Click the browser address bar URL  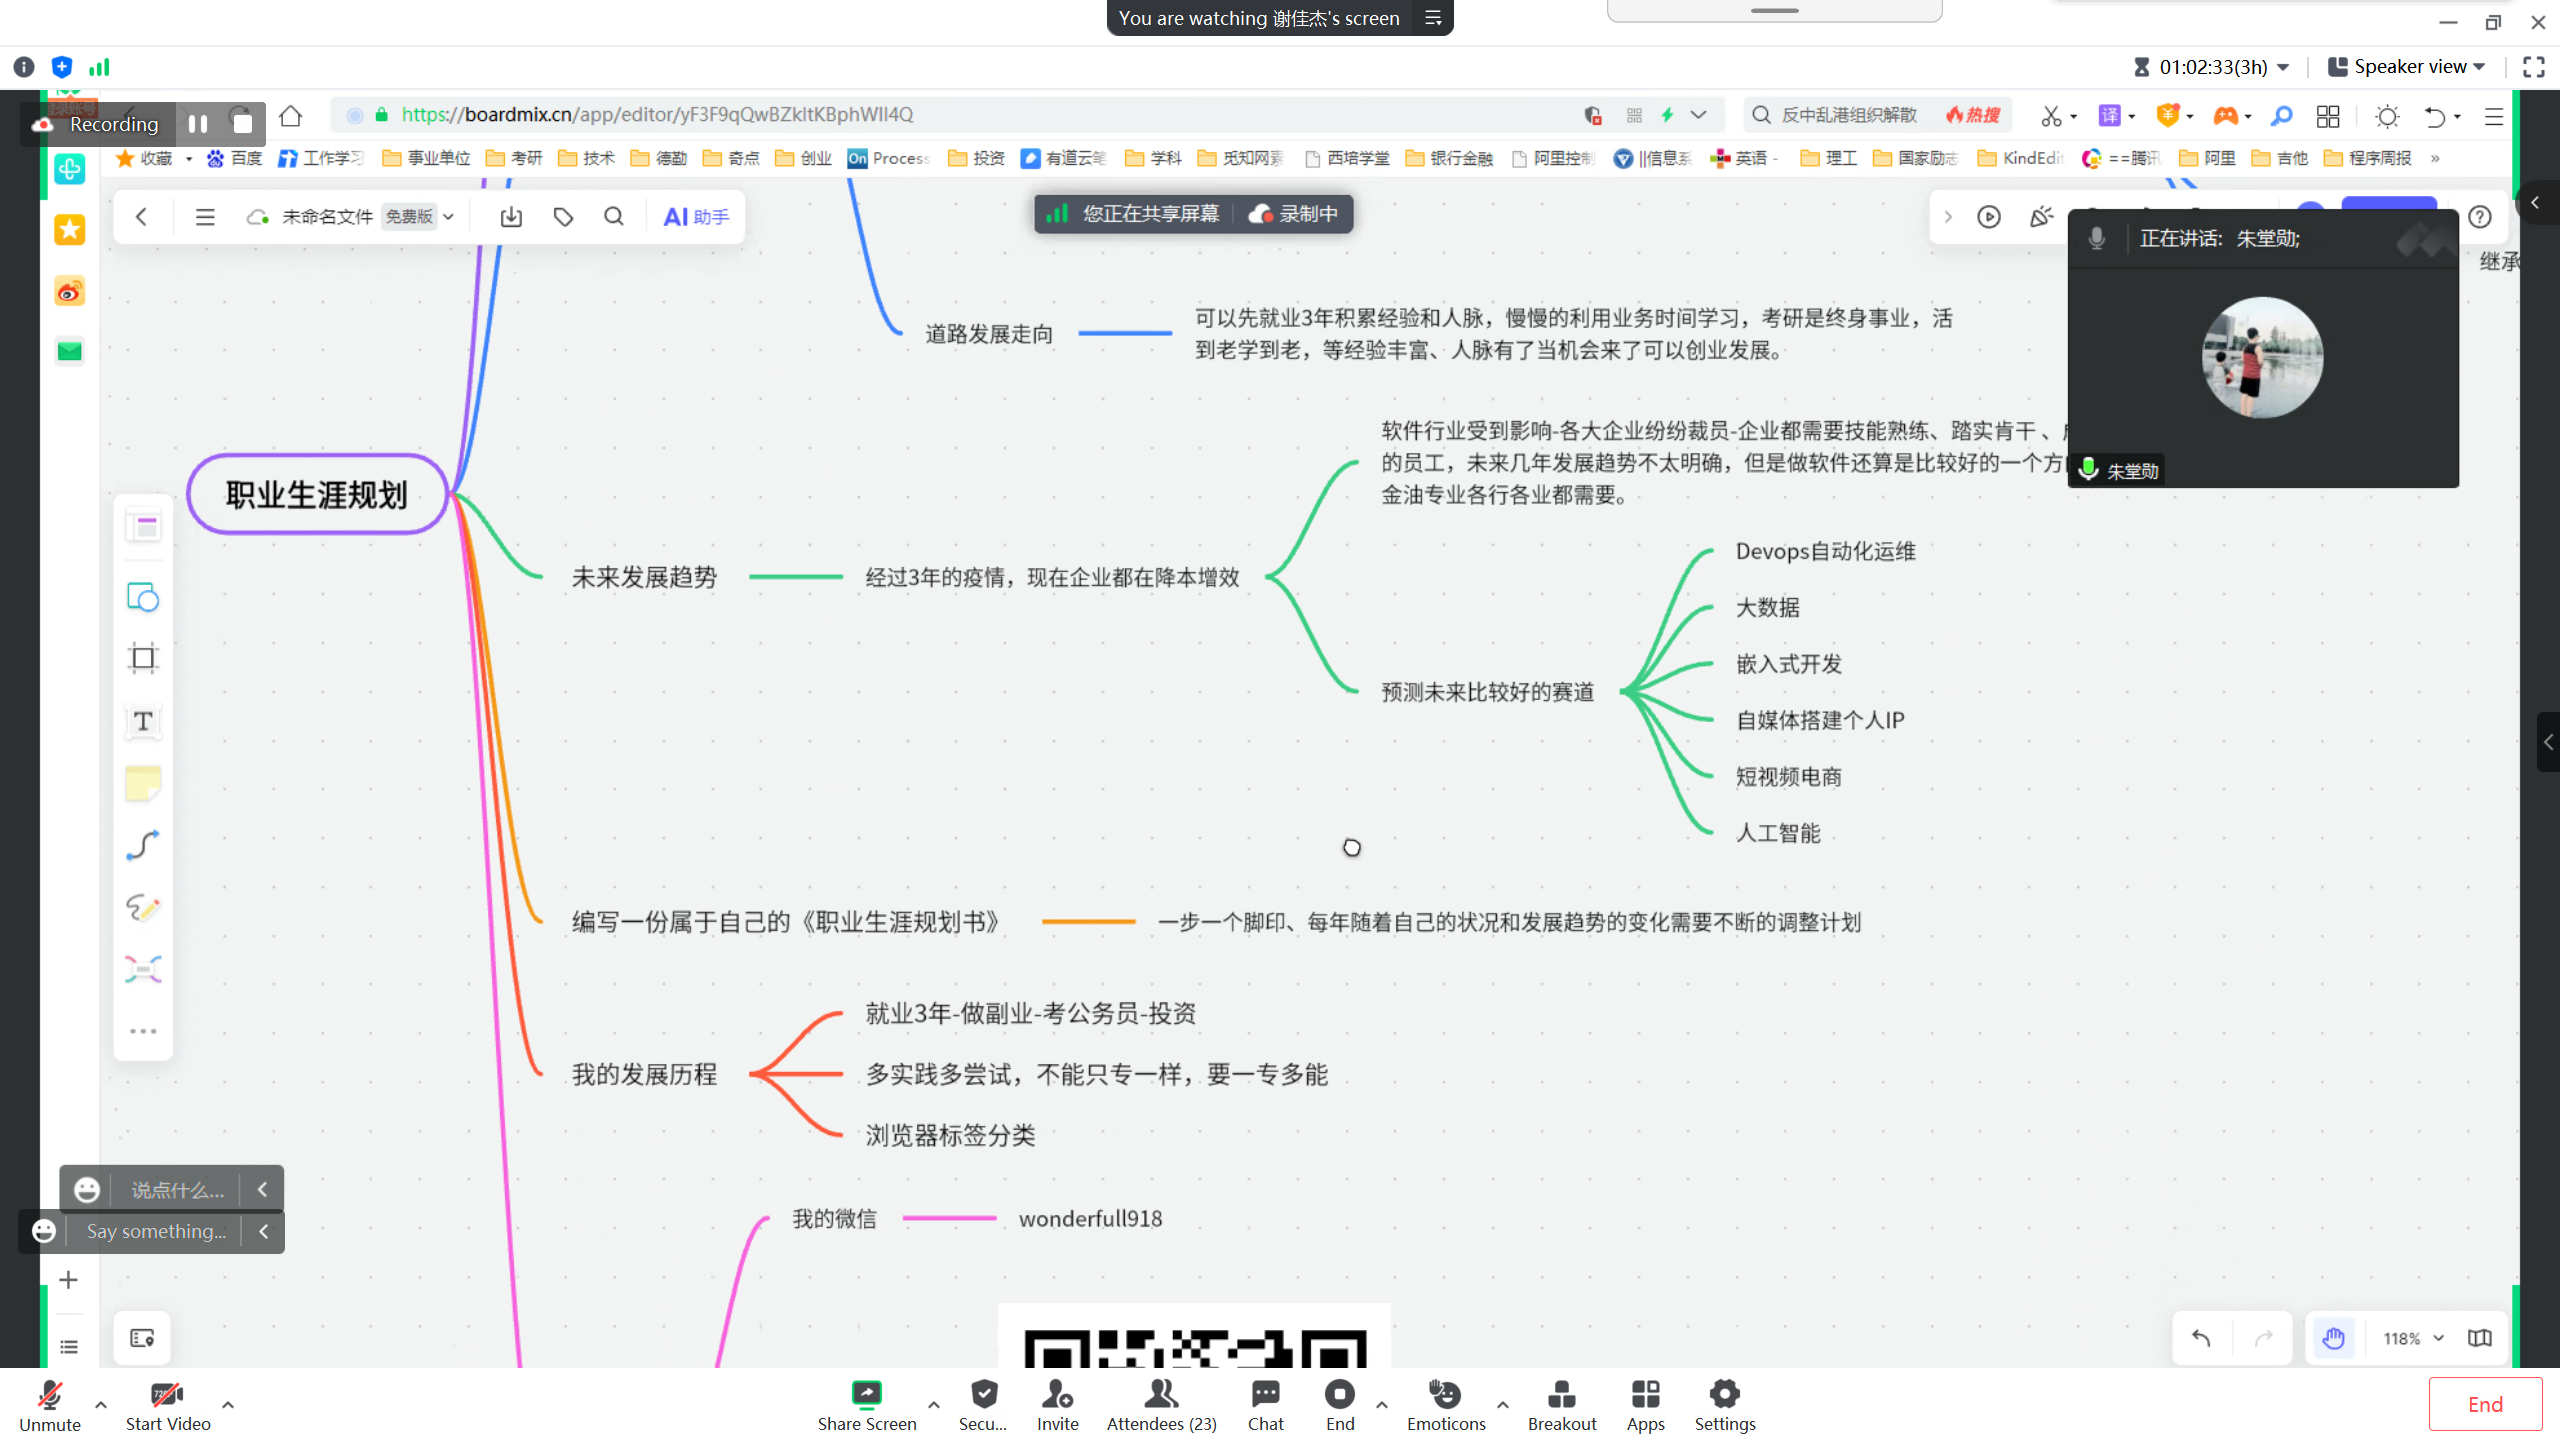(657, 115)
